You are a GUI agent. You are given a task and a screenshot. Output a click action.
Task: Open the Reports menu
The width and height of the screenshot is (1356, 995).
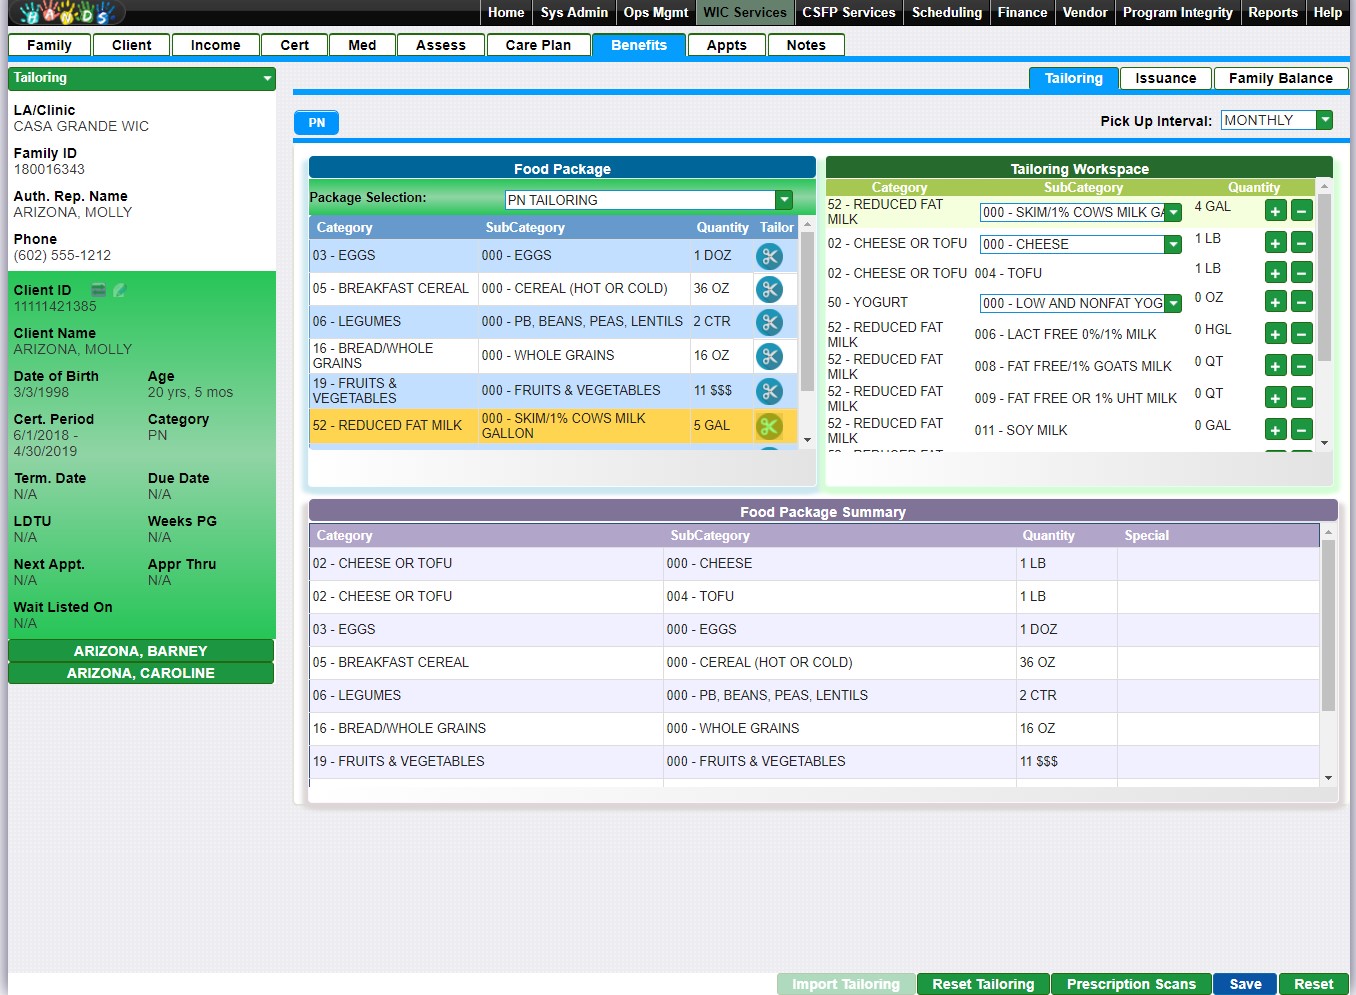[1272, 12]
